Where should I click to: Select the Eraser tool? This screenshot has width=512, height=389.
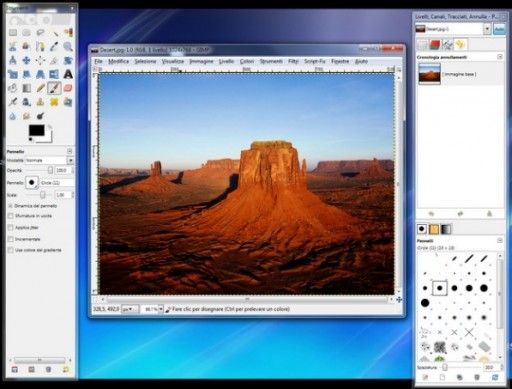click(x=68, y=88)
